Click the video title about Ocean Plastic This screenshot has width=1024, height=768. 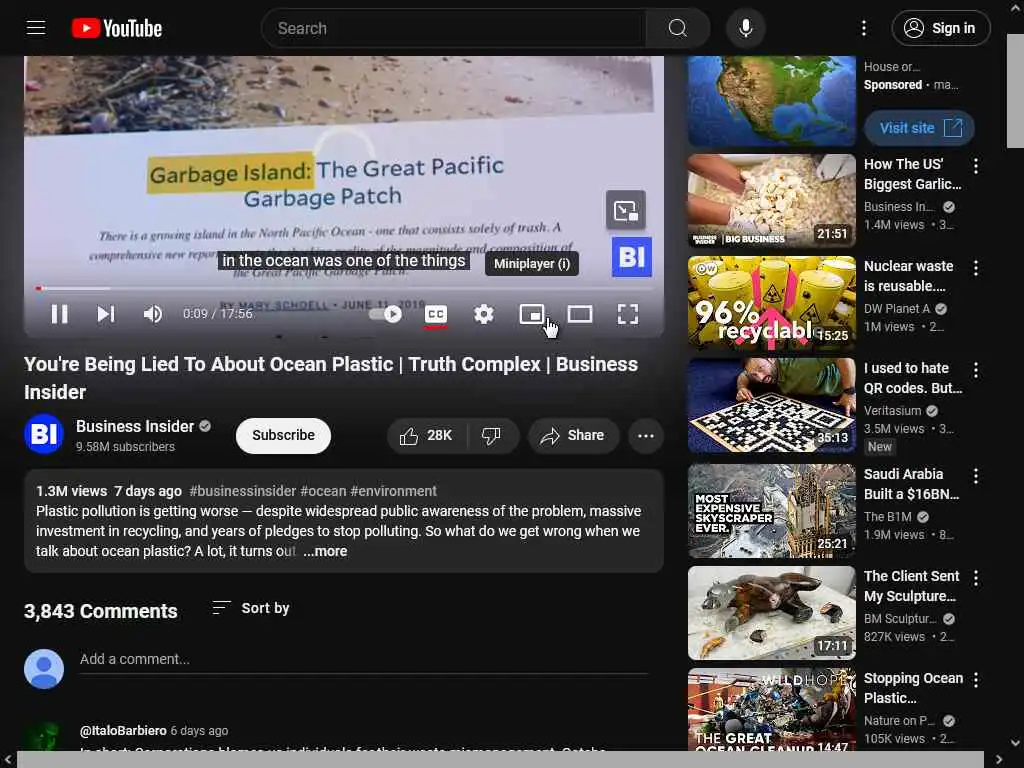pos(330,378)
